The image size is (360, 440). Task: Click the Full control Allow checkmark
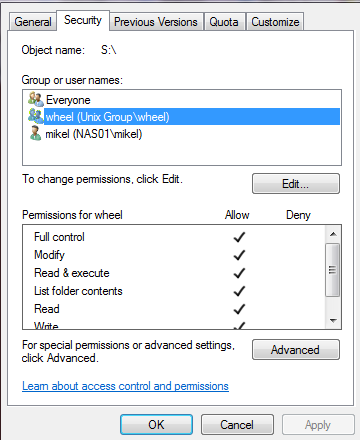point(239,237)
